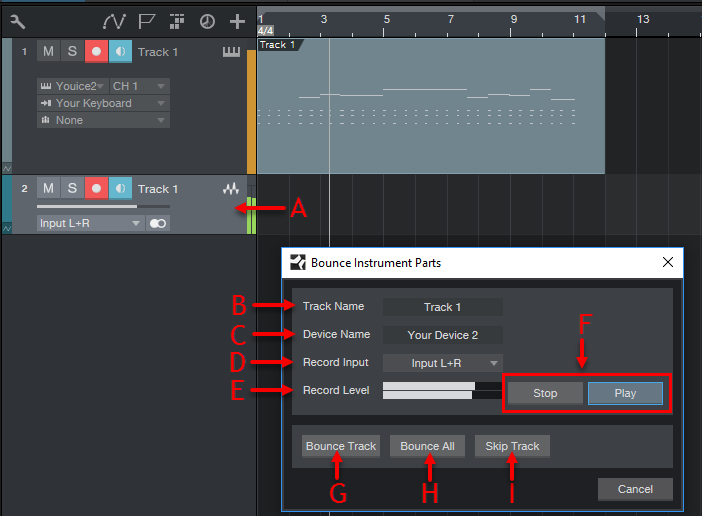The image size is (702, 516).
Task: Click the Track Name field showing Track 1
Action: point(443,307)
